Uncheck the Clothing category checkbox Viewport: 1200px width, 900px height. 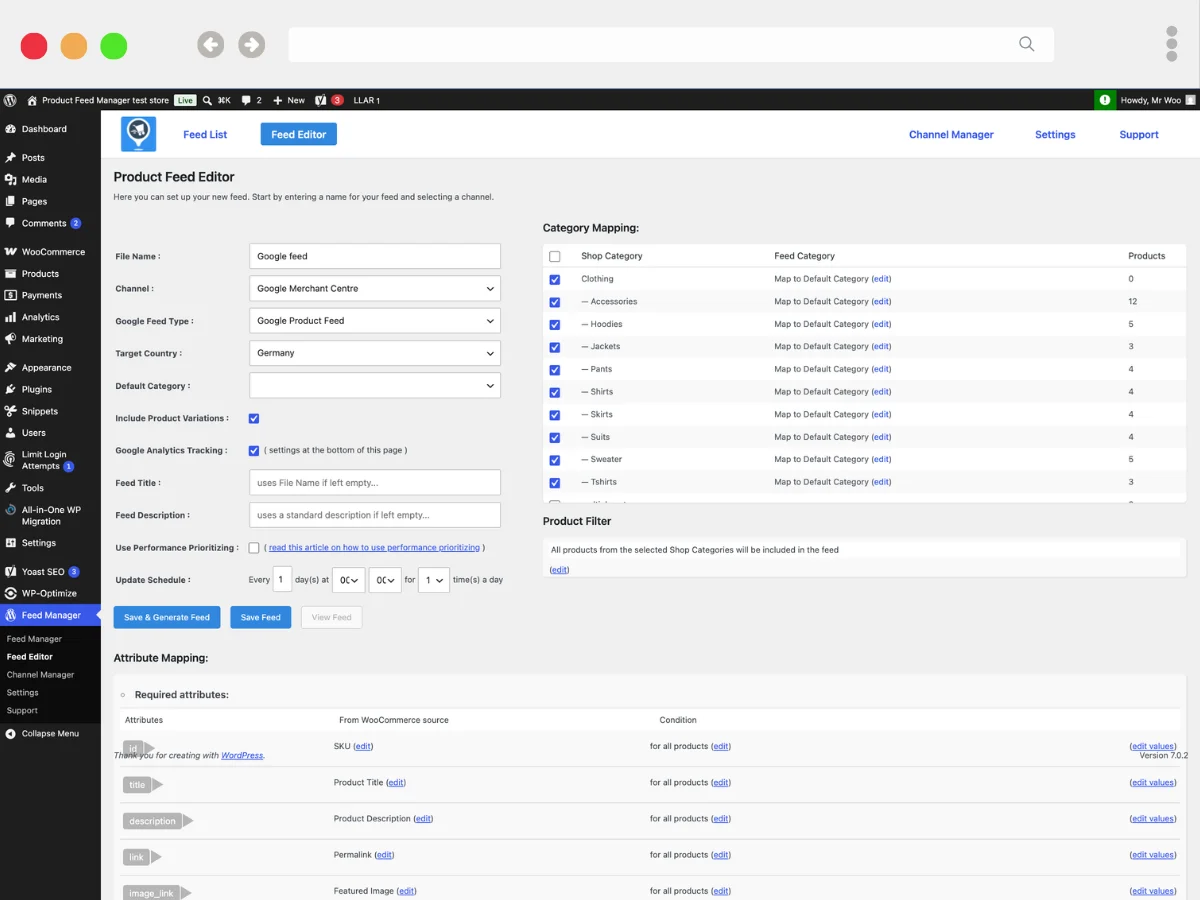pos(555,280)
